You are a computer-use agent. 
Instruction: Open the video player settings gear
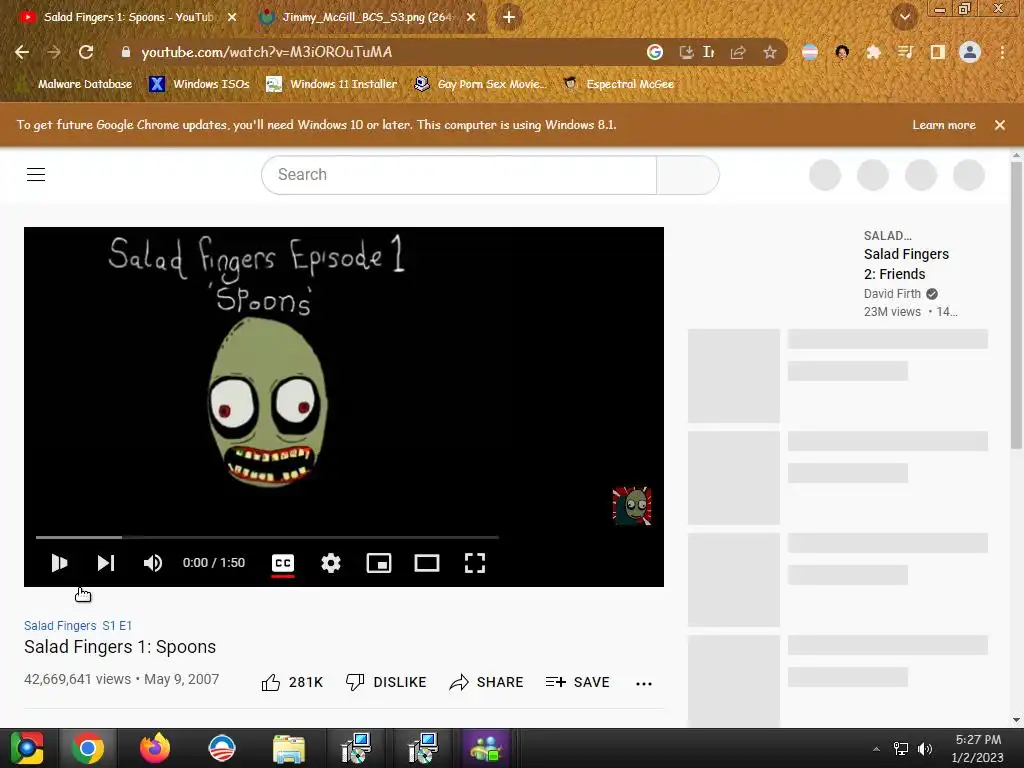pos(331,563)
